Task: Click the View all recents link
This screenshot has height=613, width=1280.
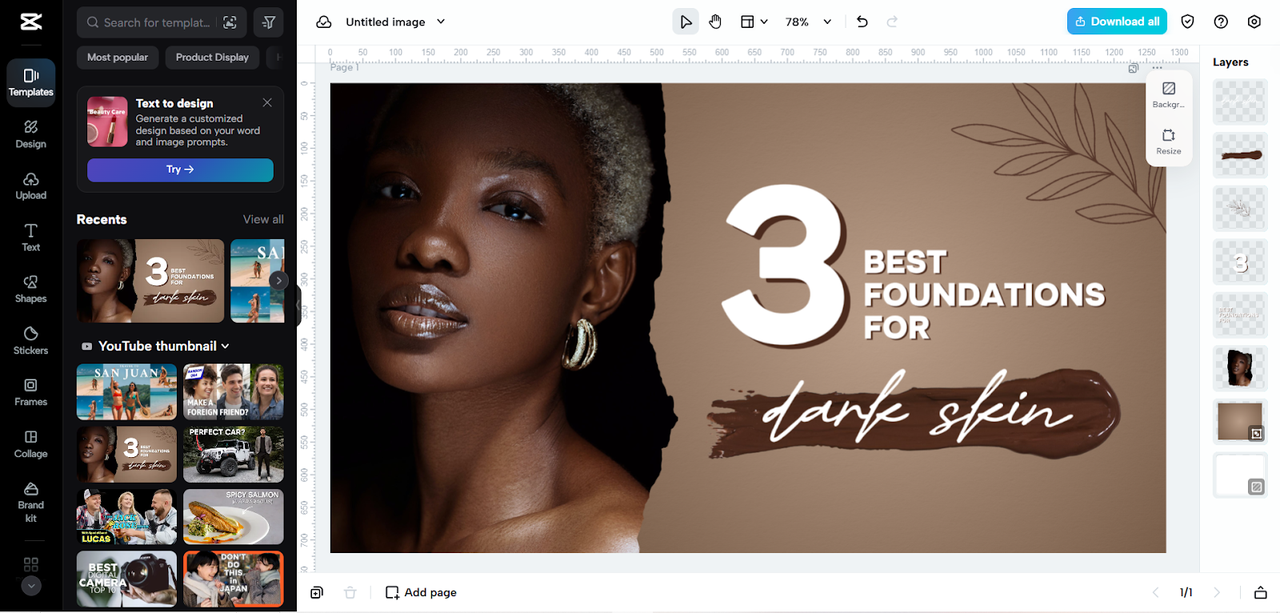Action: (263, 219)
